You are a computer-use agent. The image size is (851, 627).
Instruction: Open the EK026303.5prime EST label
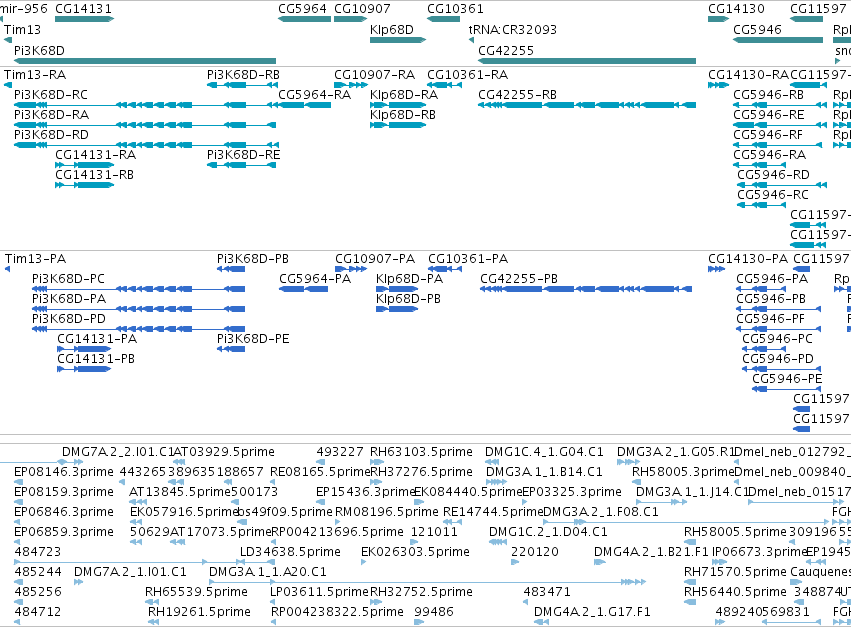point(415,552)
